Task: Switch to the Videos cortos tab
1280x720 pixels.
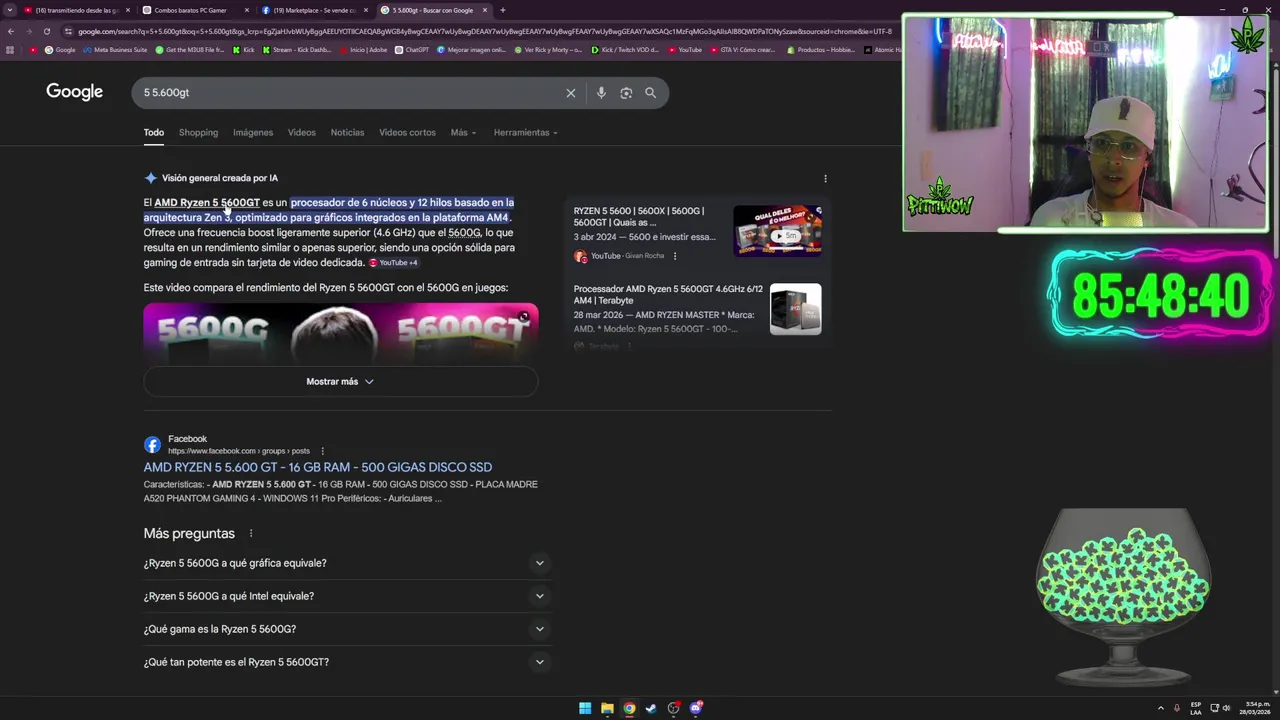Action: [407, 132]
